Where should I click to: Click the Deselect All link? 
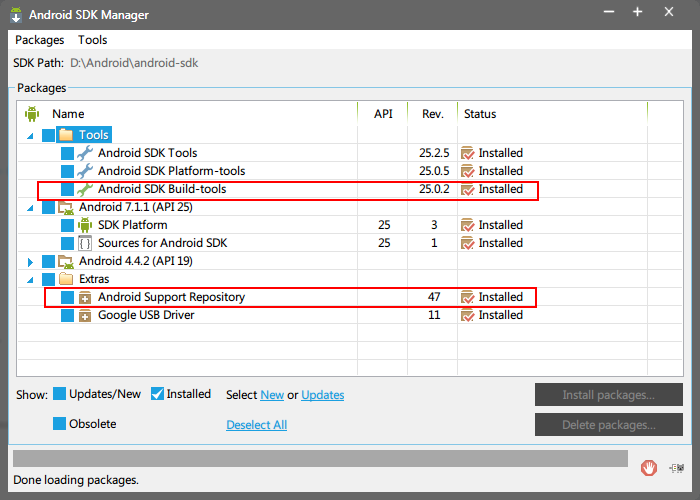click(x=257, y=425)
